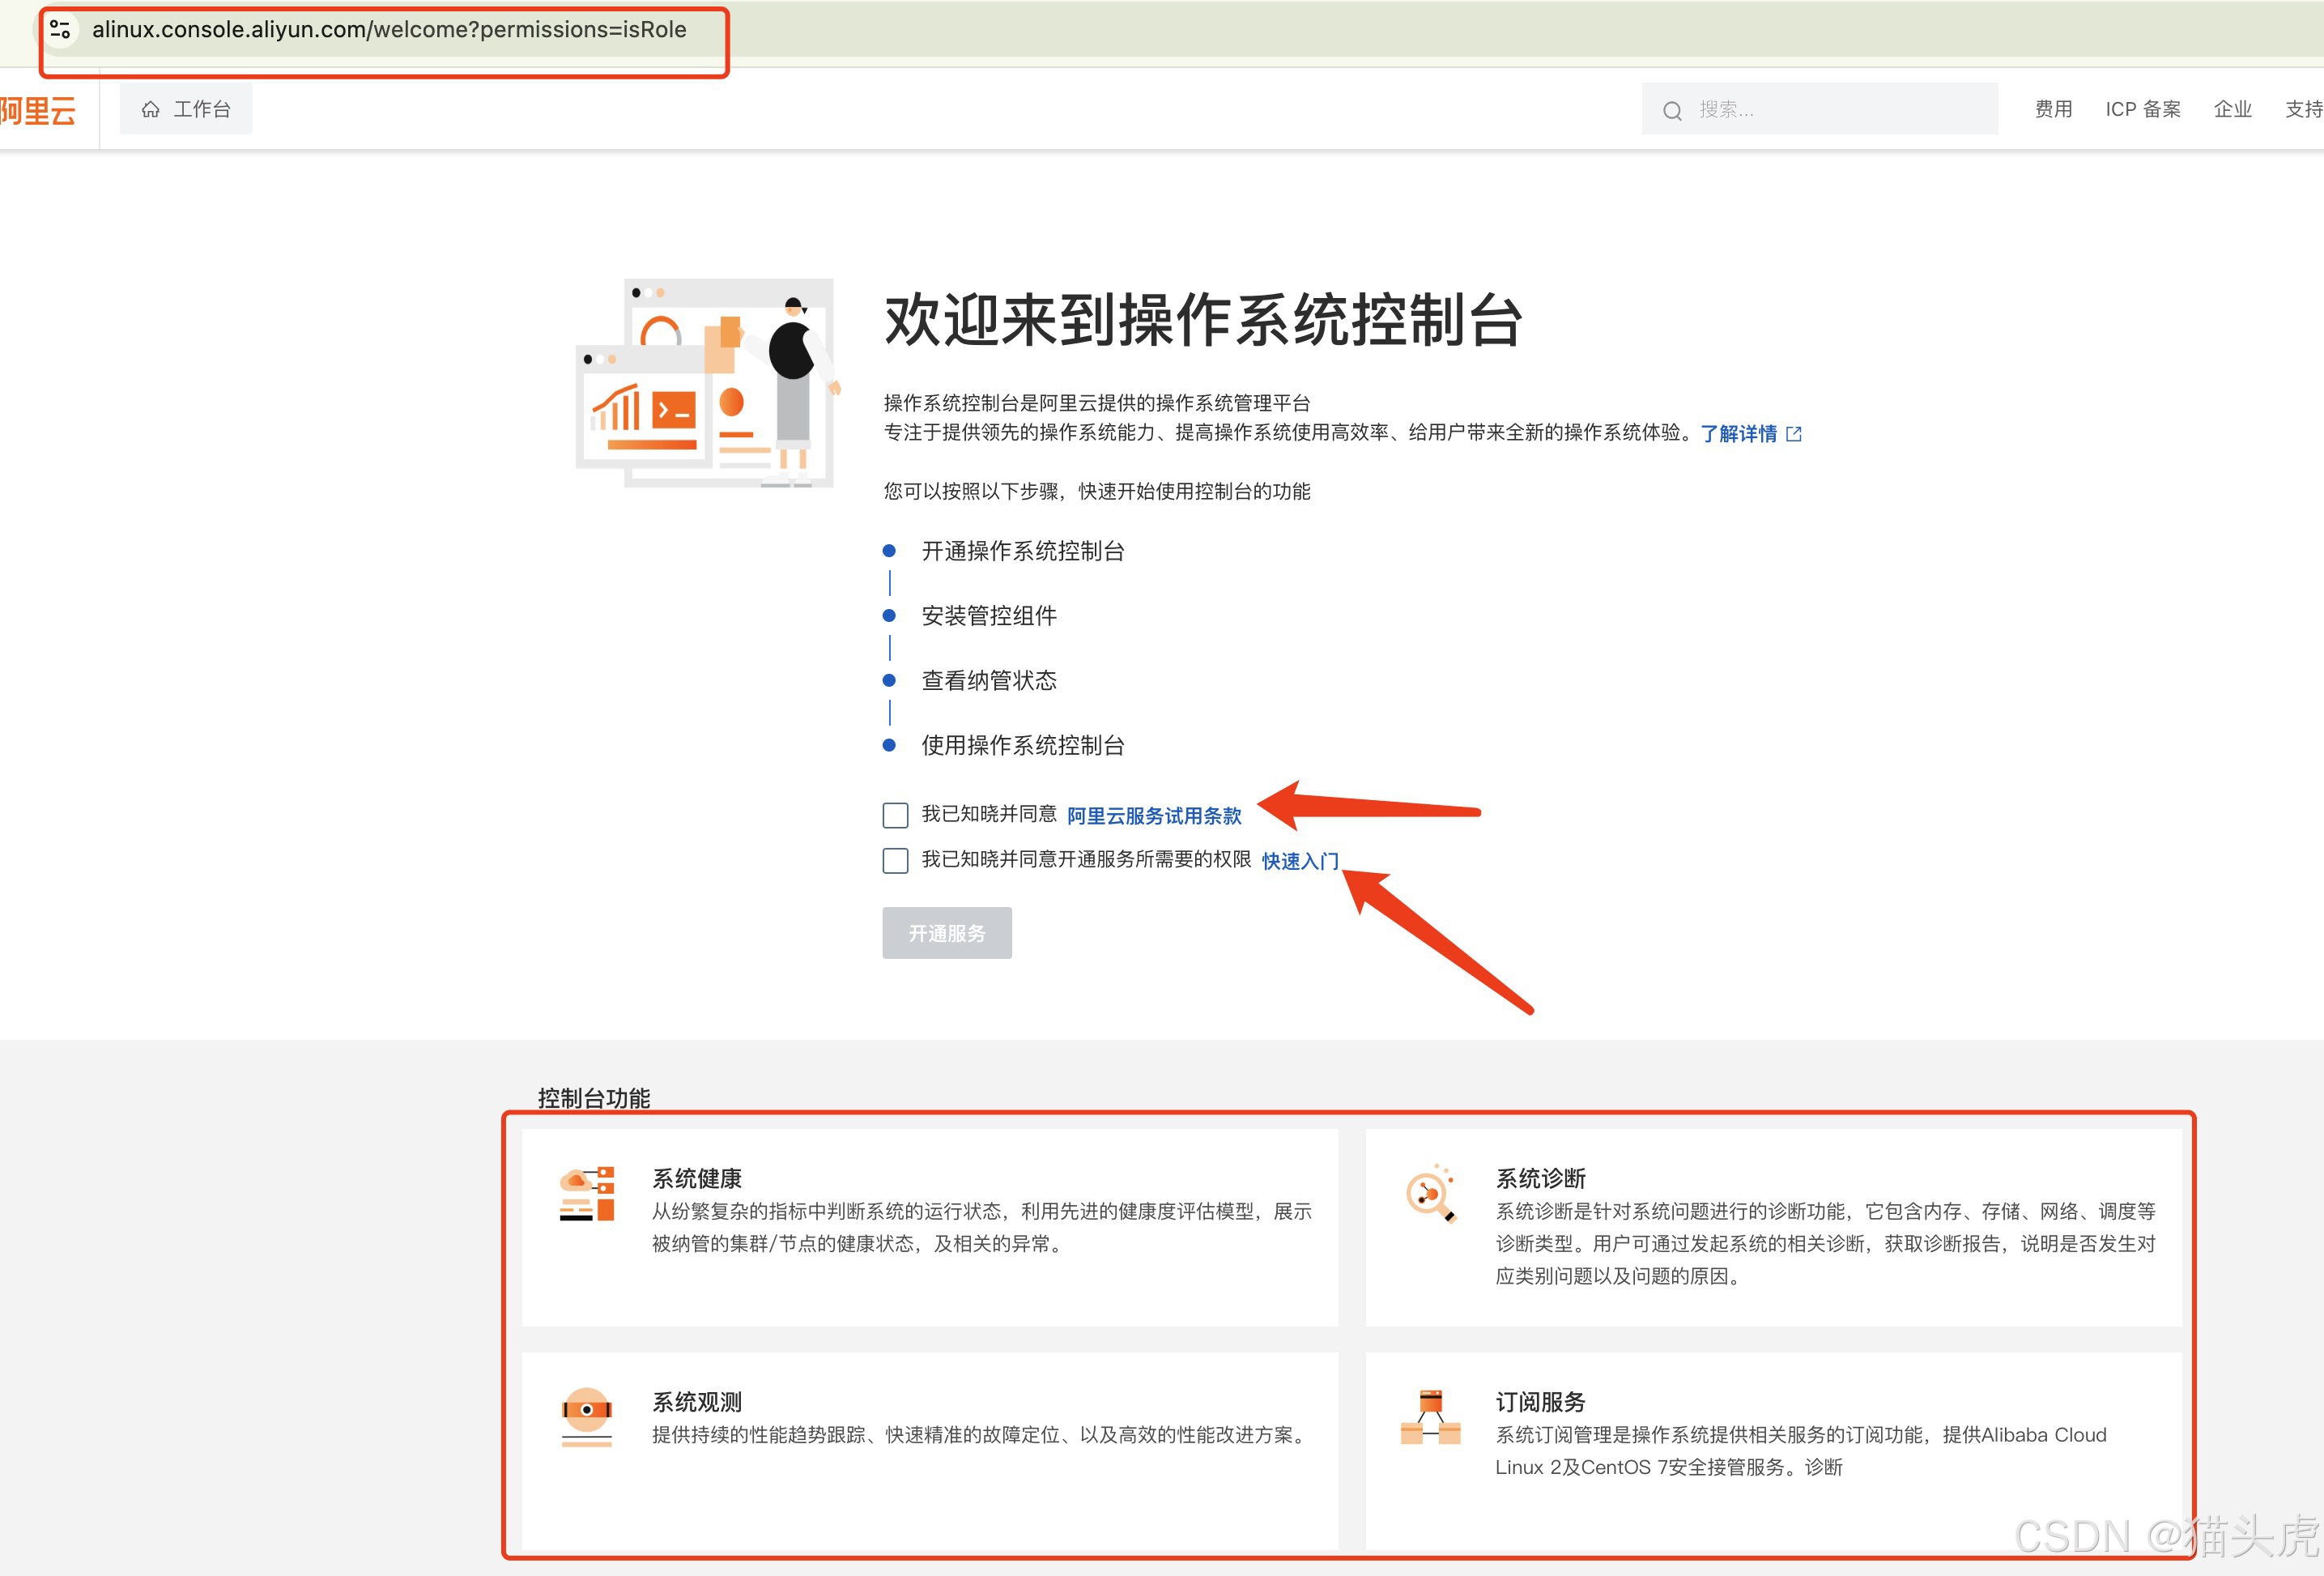
Task: Click the 系统健康 card icon
Action: click(x=586, y=1193)
